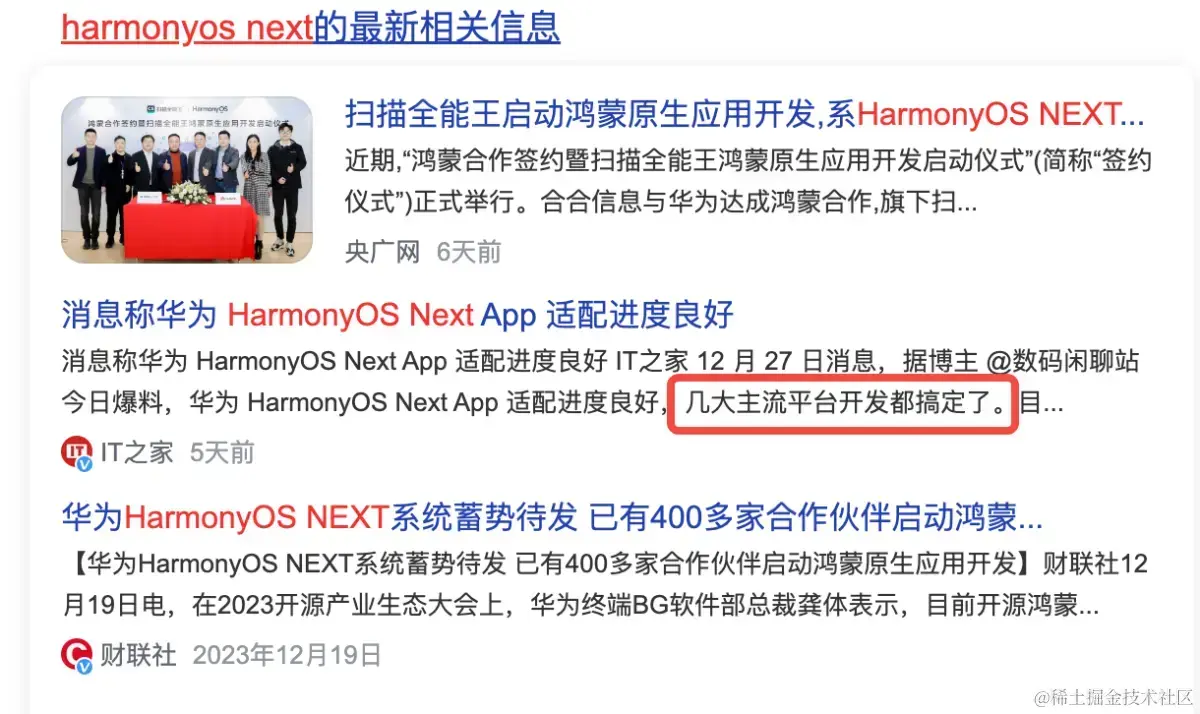Click the IT之家 source name text
The height and width of the screenshot is (714, 1200).
(137, 452)
